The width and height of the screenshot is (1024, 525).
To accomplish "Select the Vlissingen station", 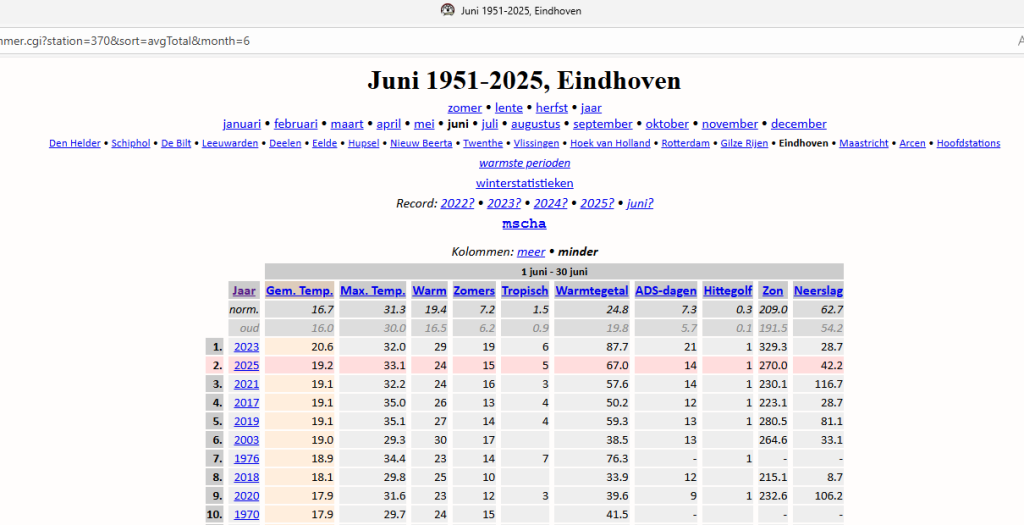I will pyautogui.click(x=536, y=143).
